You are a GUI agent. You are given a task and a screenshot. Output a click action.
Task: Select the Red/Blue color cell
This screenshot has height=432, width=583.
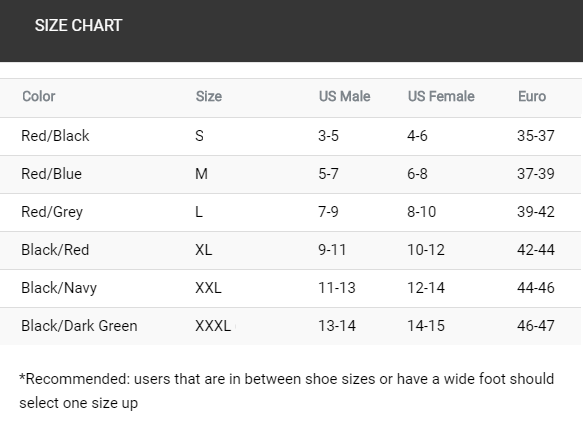point(51,174)
